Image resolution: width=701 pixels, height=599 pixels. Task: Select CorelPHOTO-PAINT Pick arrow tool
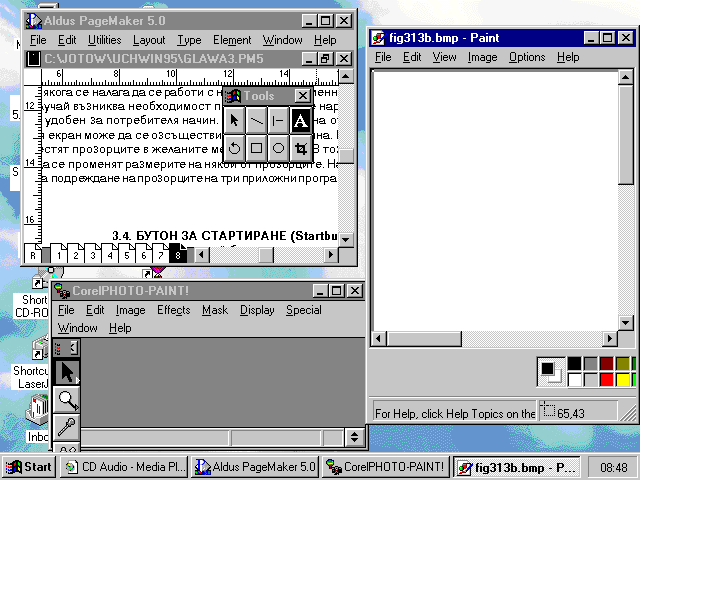pyautogui.click(x=67, y=372)
